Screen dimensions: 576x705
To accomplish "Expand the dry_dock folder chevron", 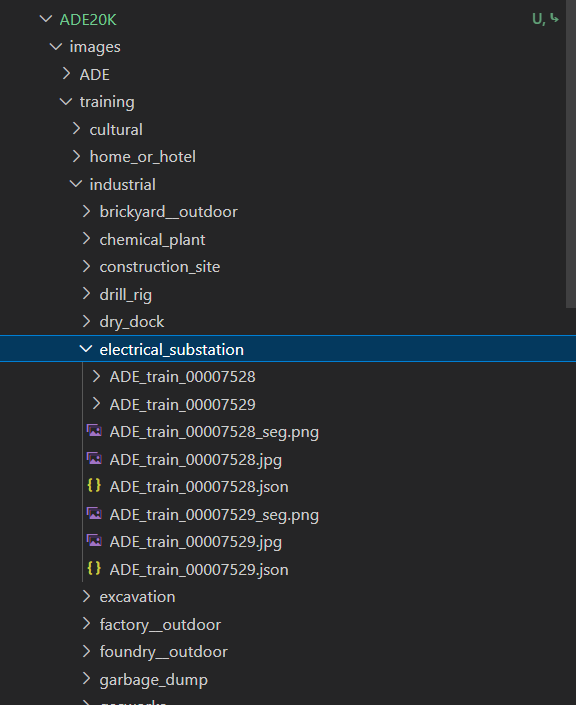I will click(86, 321).
